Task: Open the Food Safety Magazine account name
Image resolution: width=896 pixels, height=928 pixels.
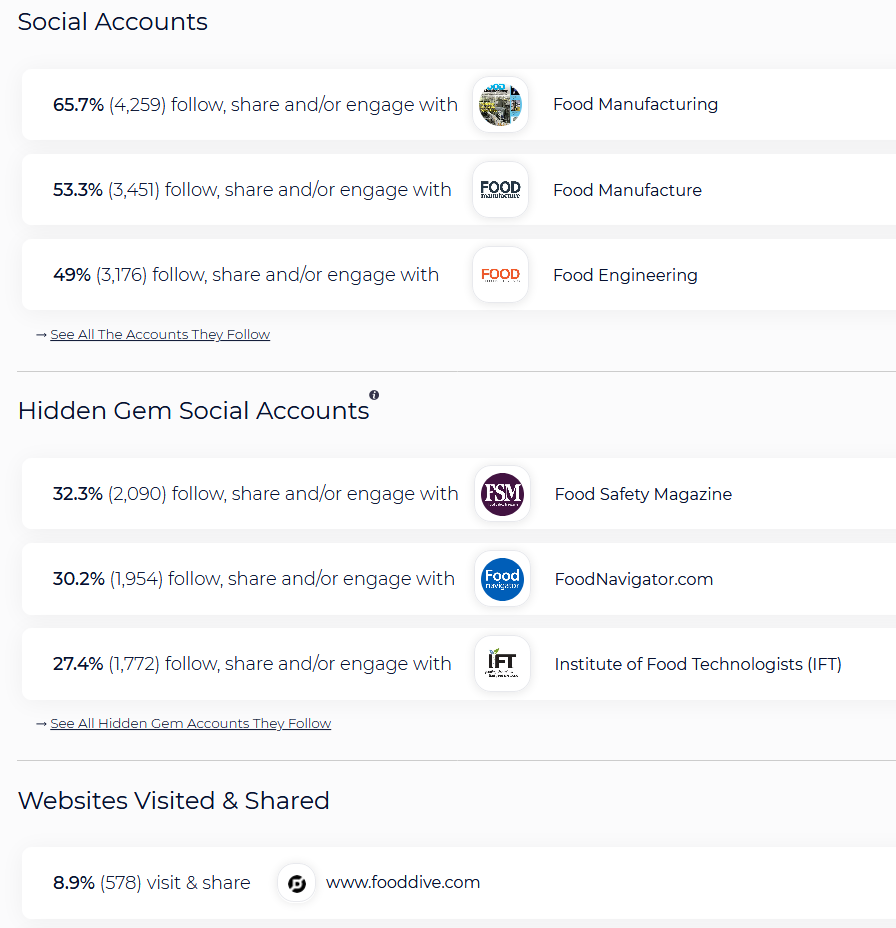Action: point(643,494)
